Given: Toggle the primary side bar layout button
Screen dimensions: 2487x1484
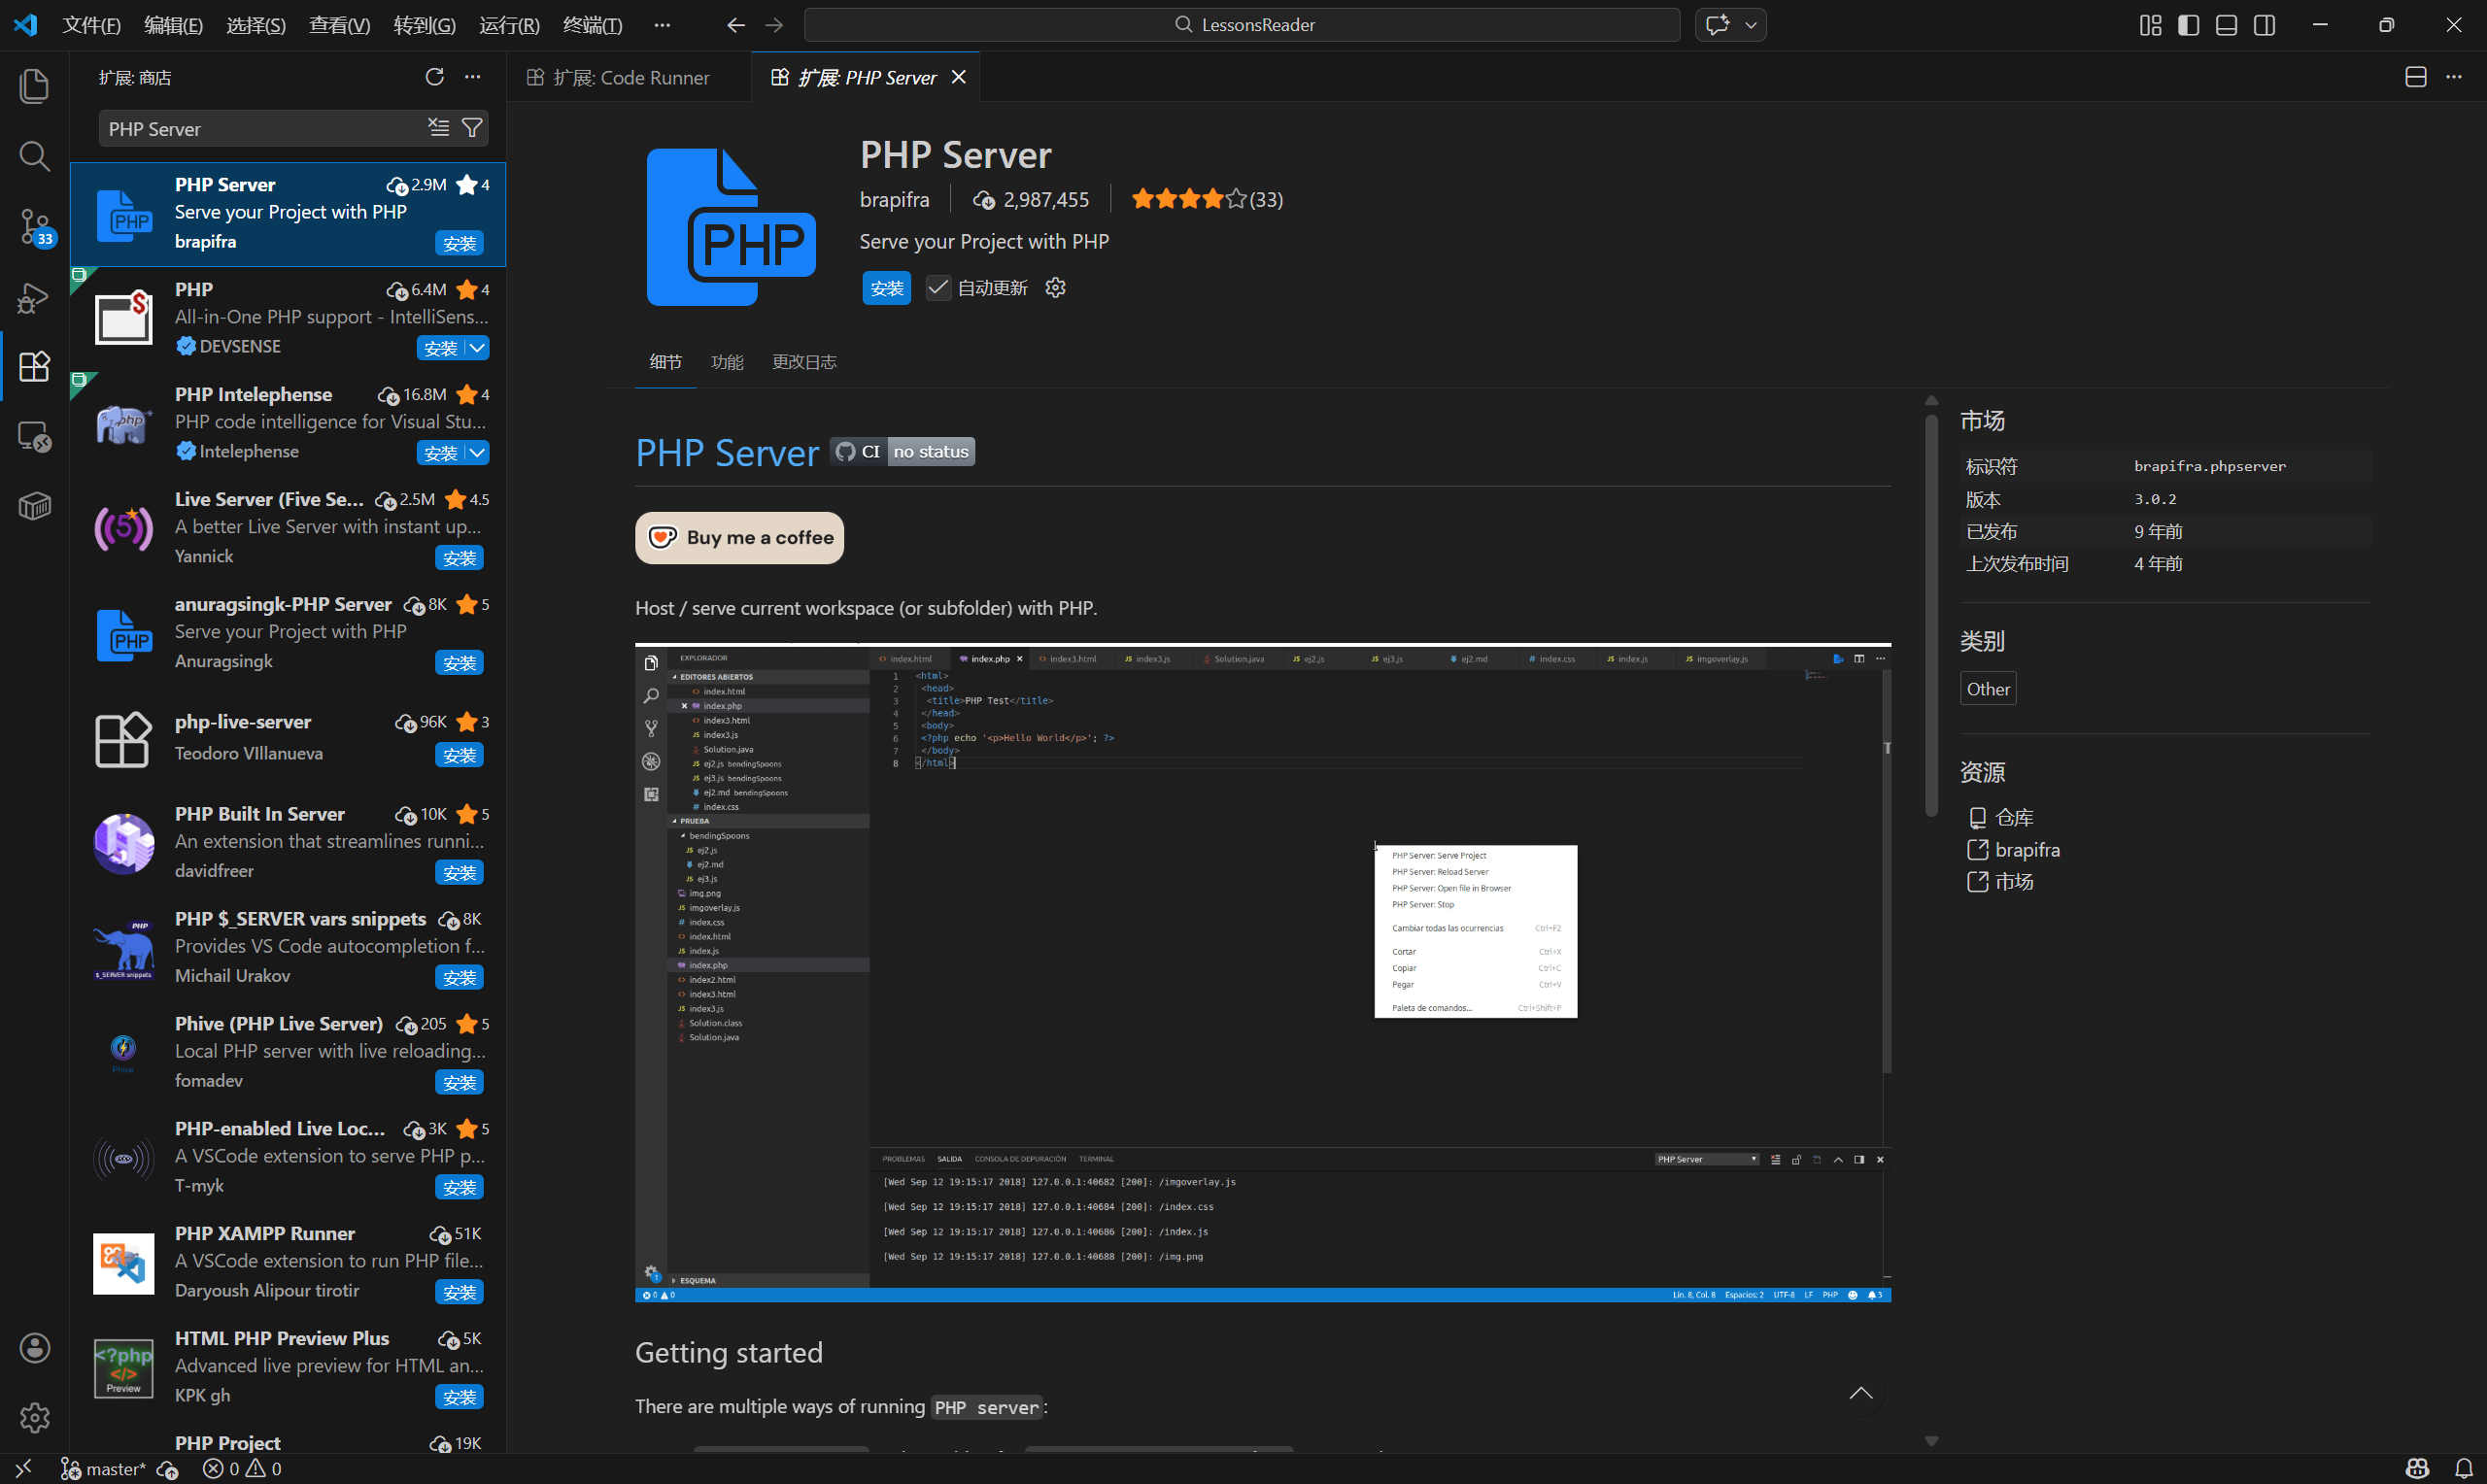Looking at the screenshot, I should (x=2188, y=25).
